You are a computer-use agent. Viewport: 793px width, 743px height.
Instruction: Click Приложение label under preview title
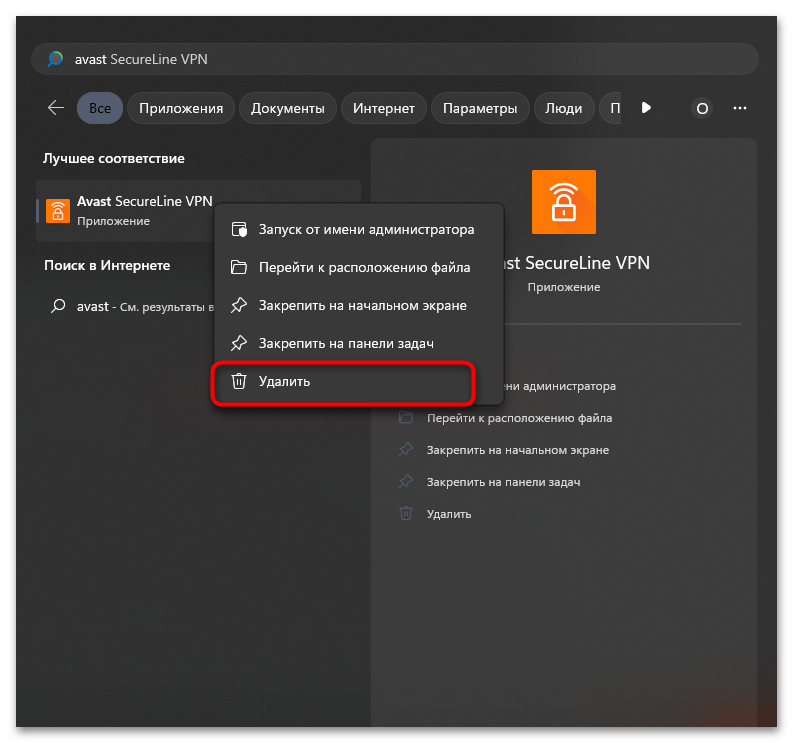[564, 287]
